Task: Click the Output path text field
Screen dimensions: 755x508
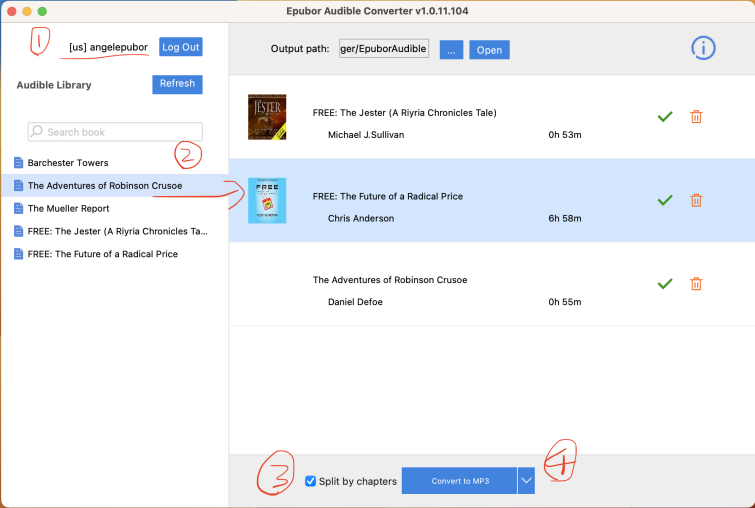Action: tap(384, 49)
